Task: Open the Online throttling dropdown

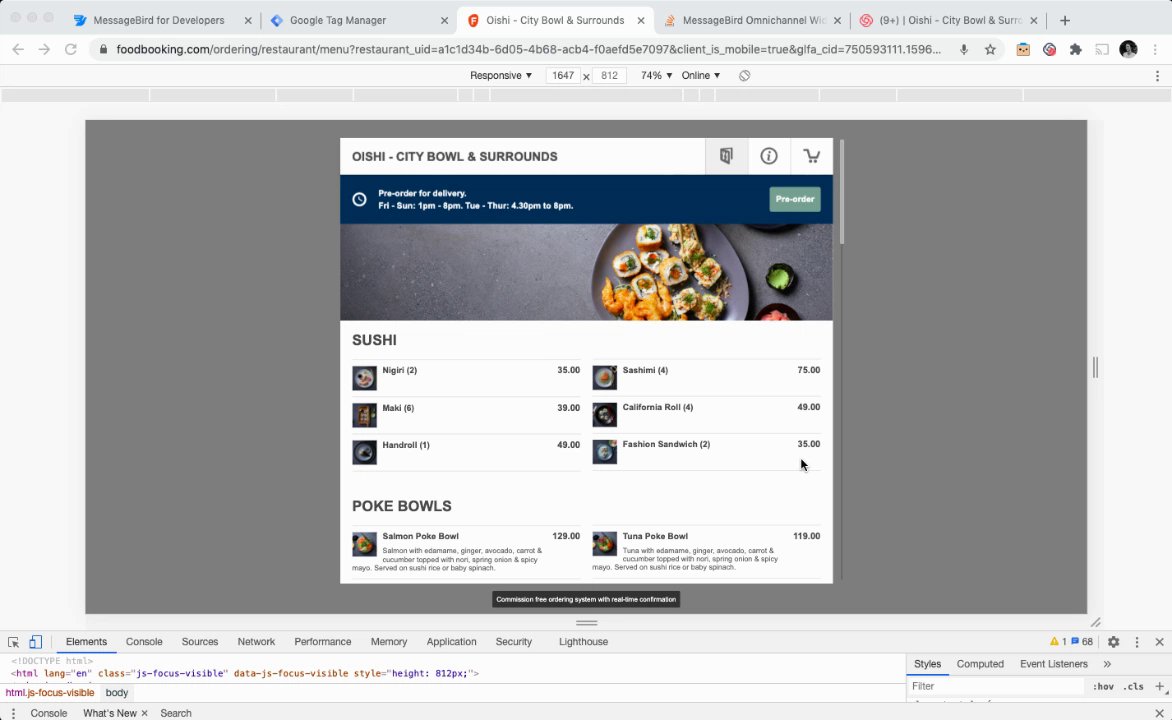Action: point(700,76)
